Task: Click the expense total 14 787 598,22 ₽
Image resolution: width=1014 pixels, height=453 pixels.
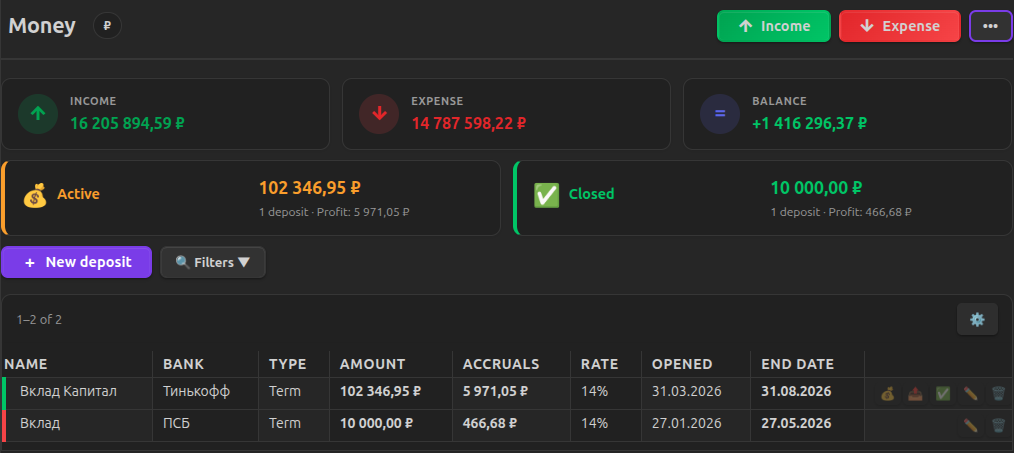Action: [468, 123]
